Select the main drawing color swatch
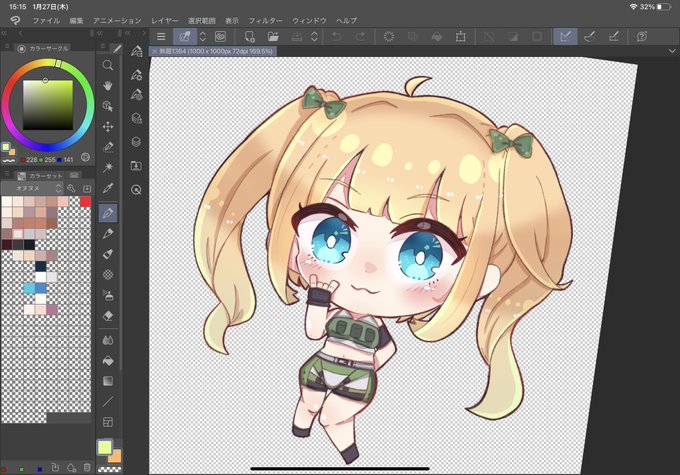The width and height of the screenshot is (680, 475). [x=105, y=448]
